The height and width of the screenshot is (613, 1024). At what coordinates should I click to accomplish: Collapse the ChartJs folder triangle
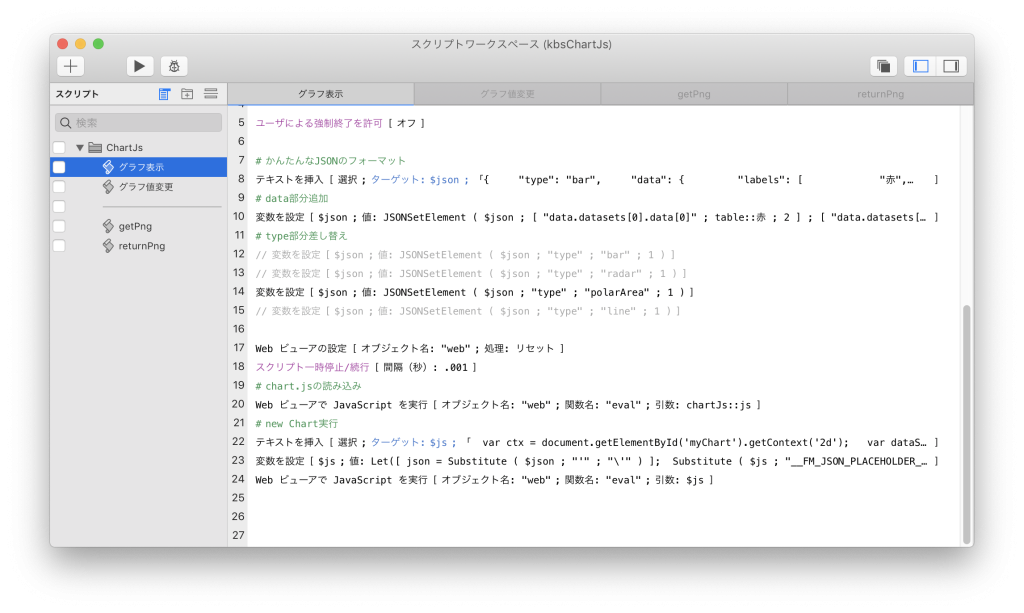click(80, 148)
